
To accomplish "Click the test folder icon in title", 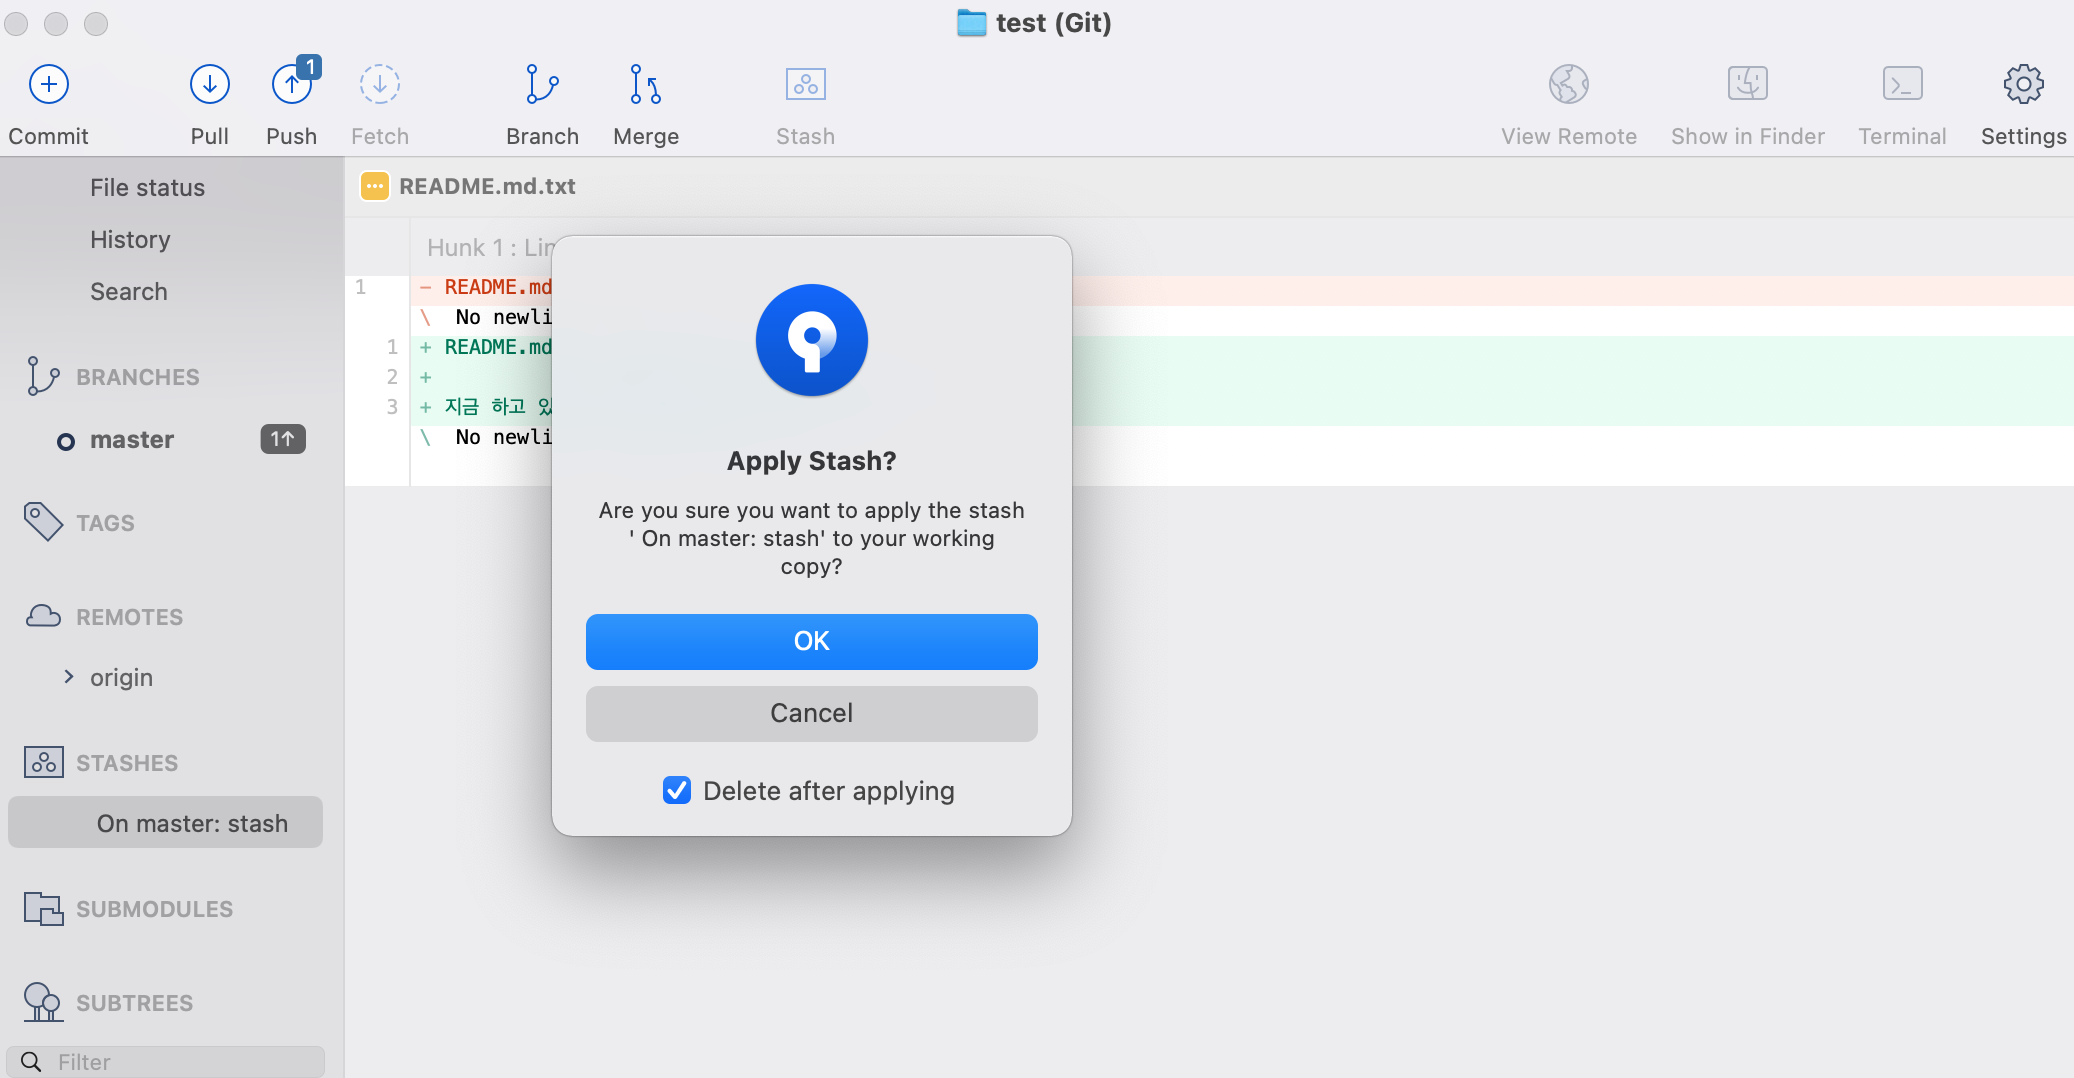I will click(x=971, y=23).
